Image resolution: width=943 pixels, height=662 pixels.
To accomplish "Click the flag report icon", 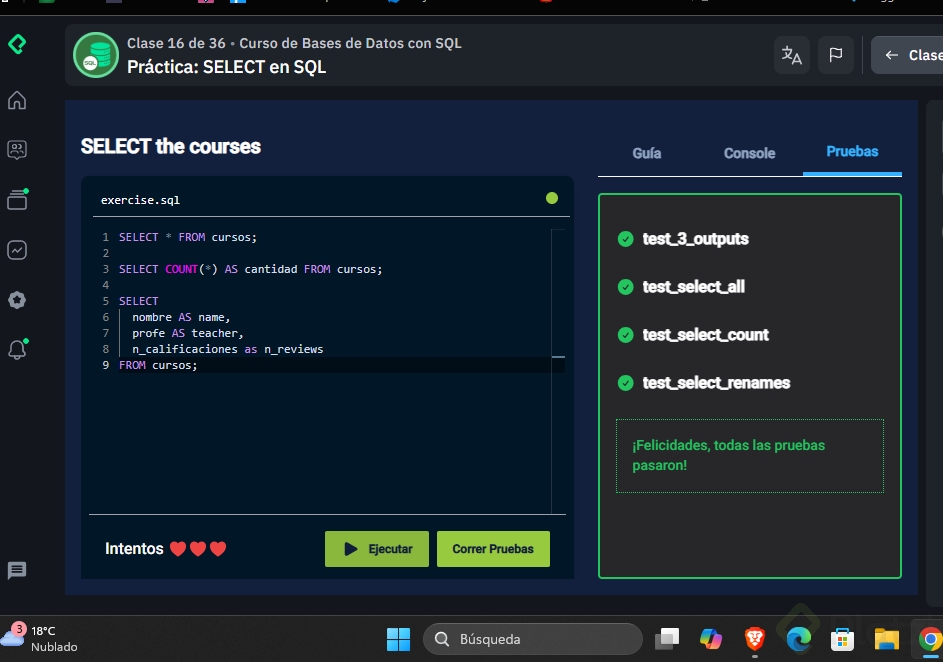I will tap(836, 55).
